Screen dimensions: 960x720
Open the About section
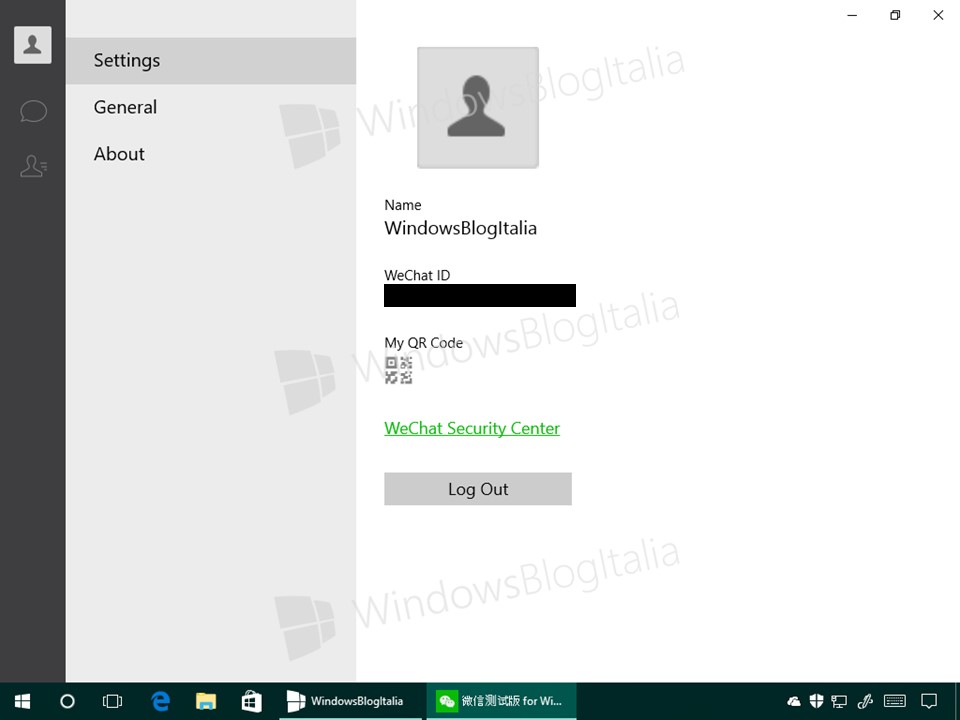point(211,154)
